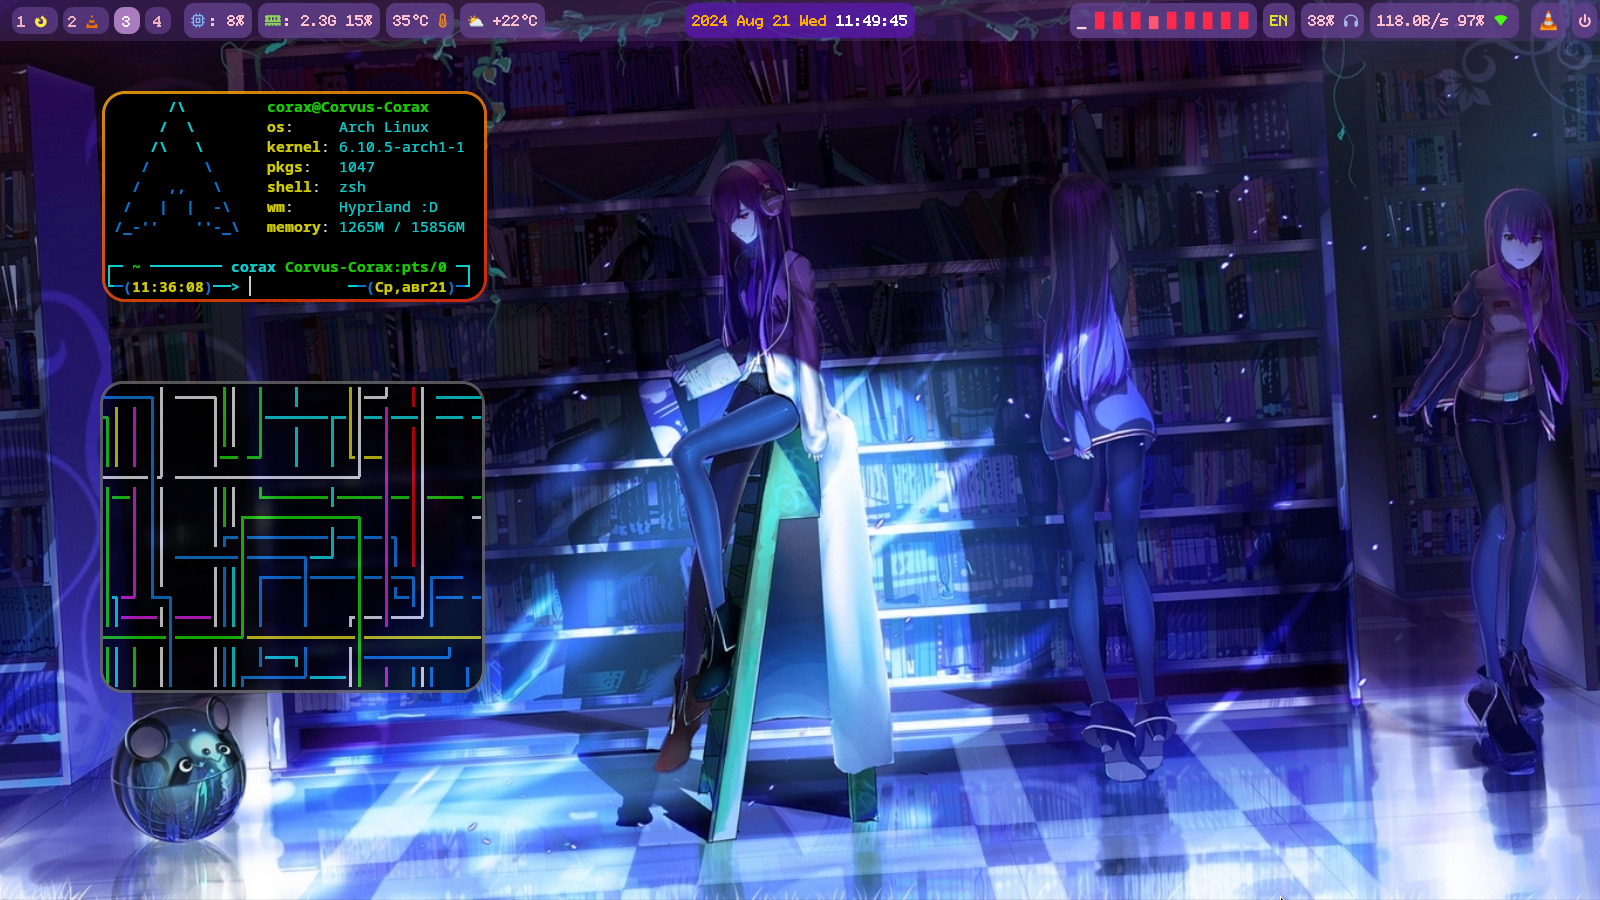Switch to workspace 1 with the Firefox icon
Image resolution: width=1600 pixels, height=900 pixels.
[30, 21]
